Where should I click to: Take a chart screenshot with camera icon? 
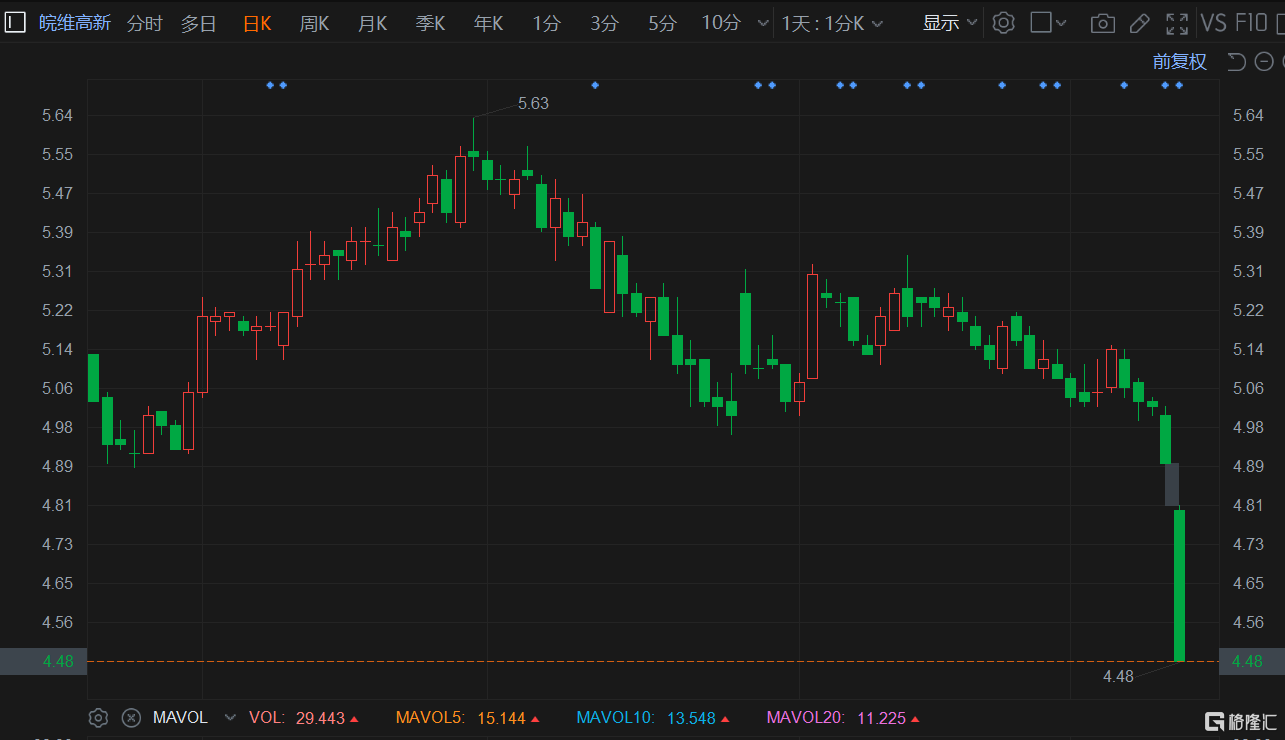pyautogui.click(x=1102, y=23)
